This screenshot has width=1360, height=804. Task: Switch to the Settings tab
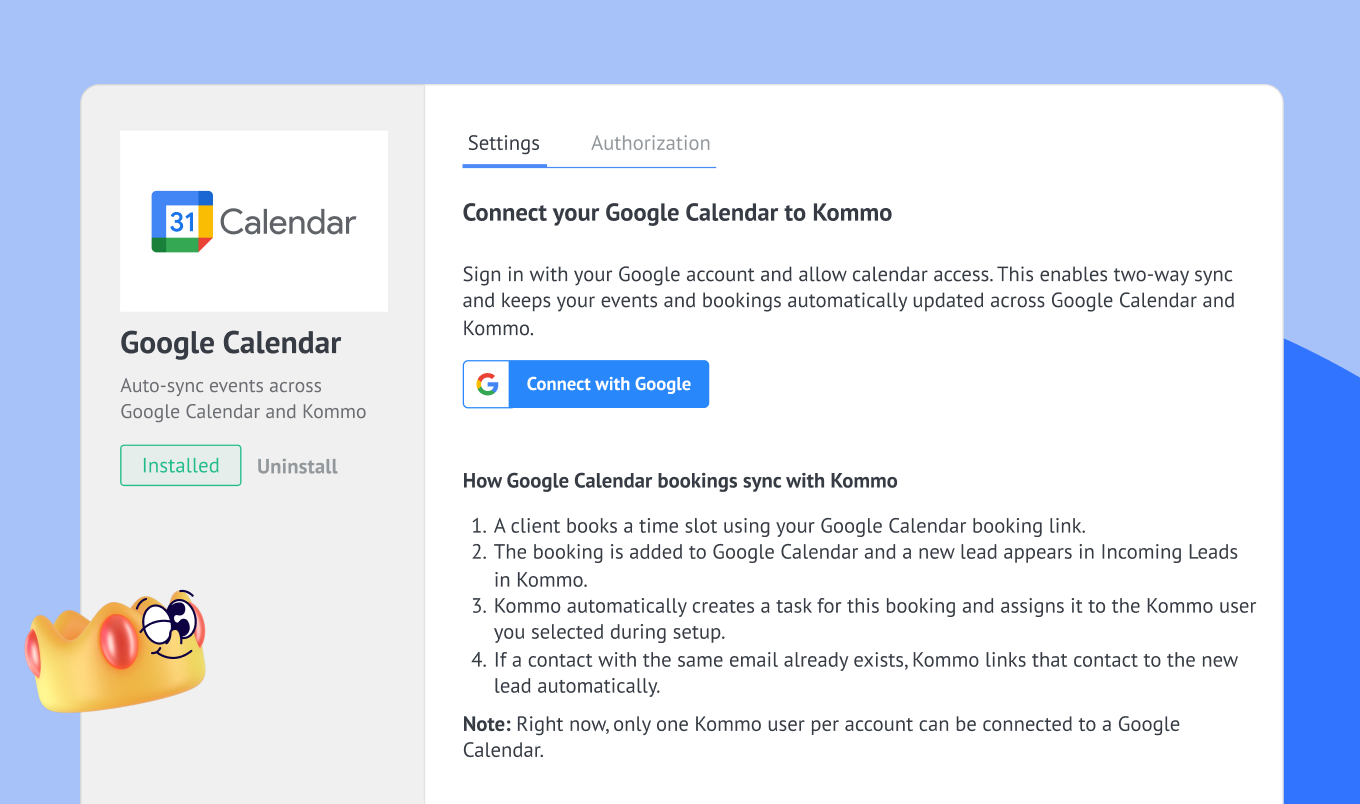pyautogui.click(x=504, y=143)
